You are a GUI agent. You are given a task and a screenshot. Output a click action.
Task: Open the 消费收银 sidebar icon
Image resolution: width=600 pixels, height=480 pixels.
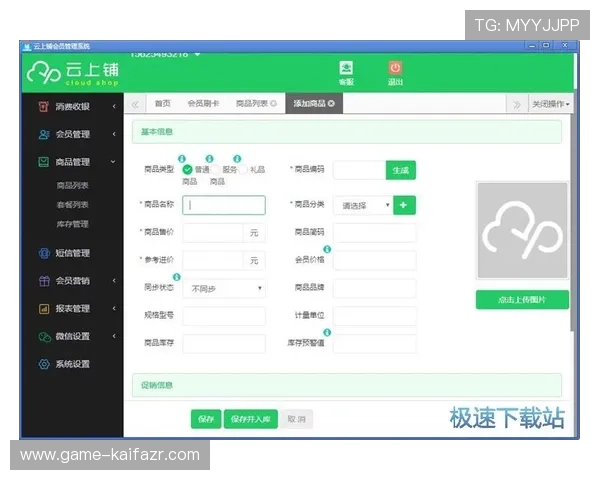coord(44,106)
